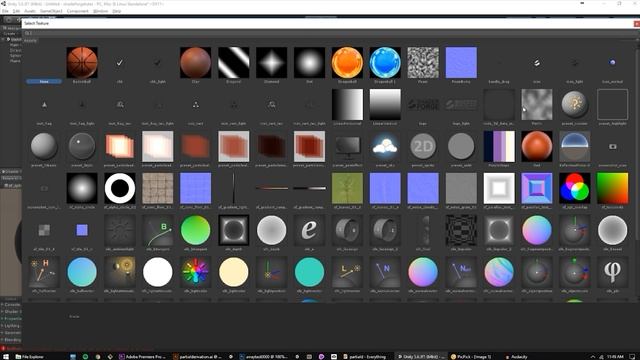This screenshot has height=360, width=640.
Task: Choose the B bitangent curve node icon
Action: tap(158, 230)
